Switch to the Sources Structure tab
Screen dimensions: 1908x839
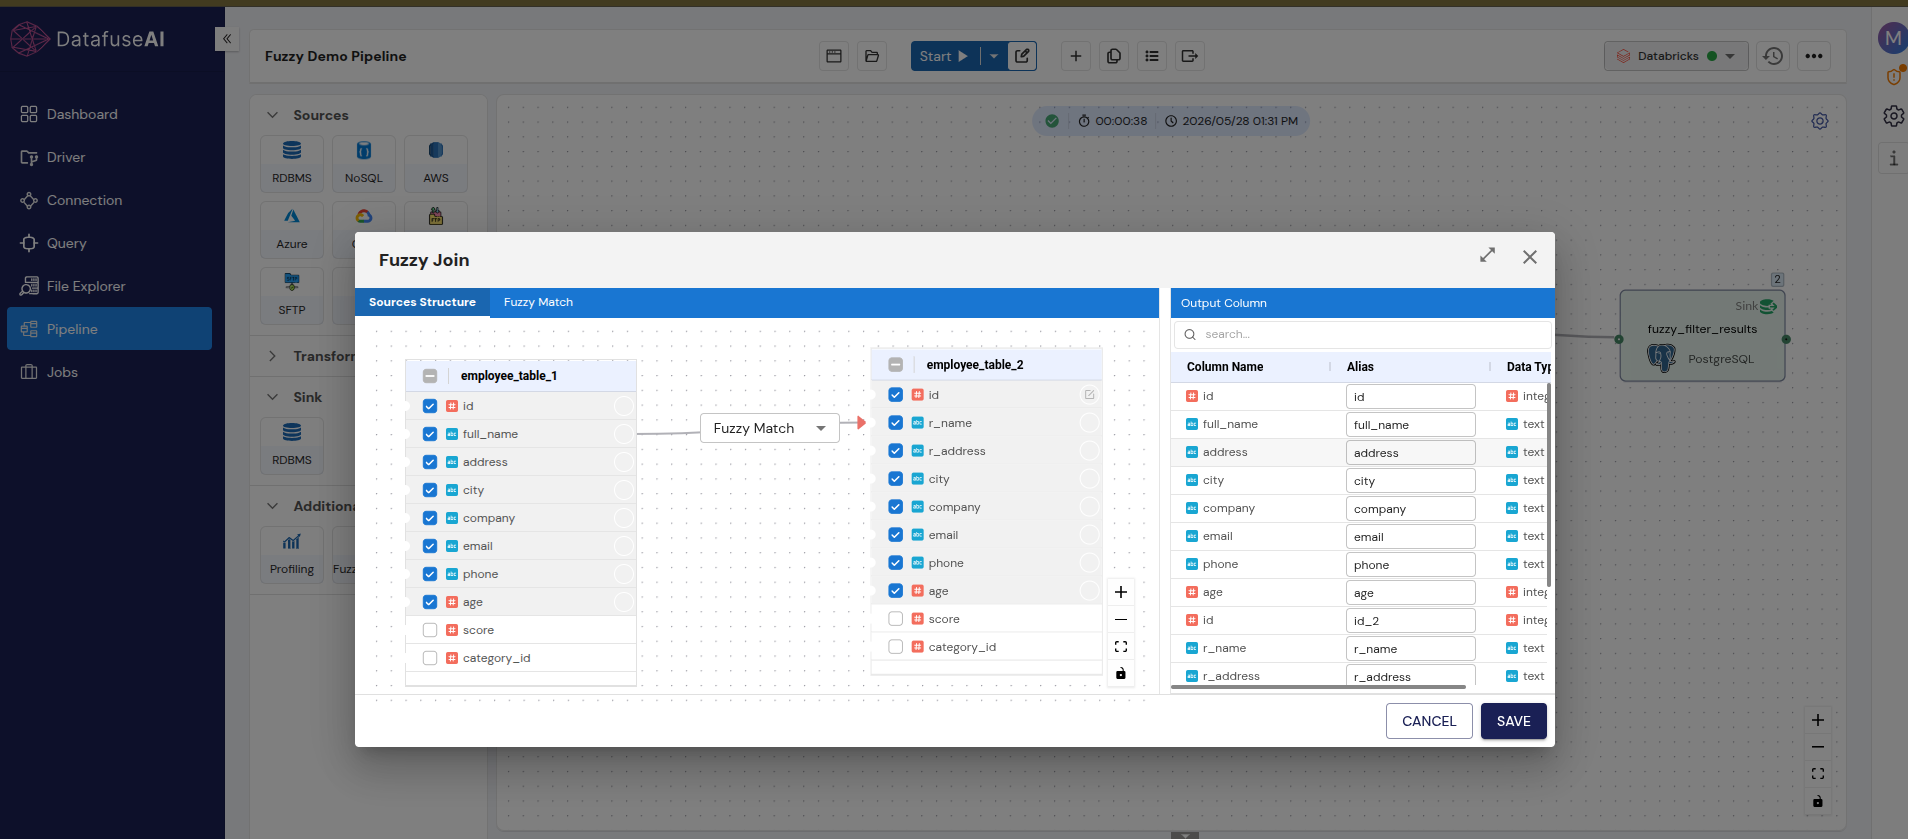click(x=422, y=302)
